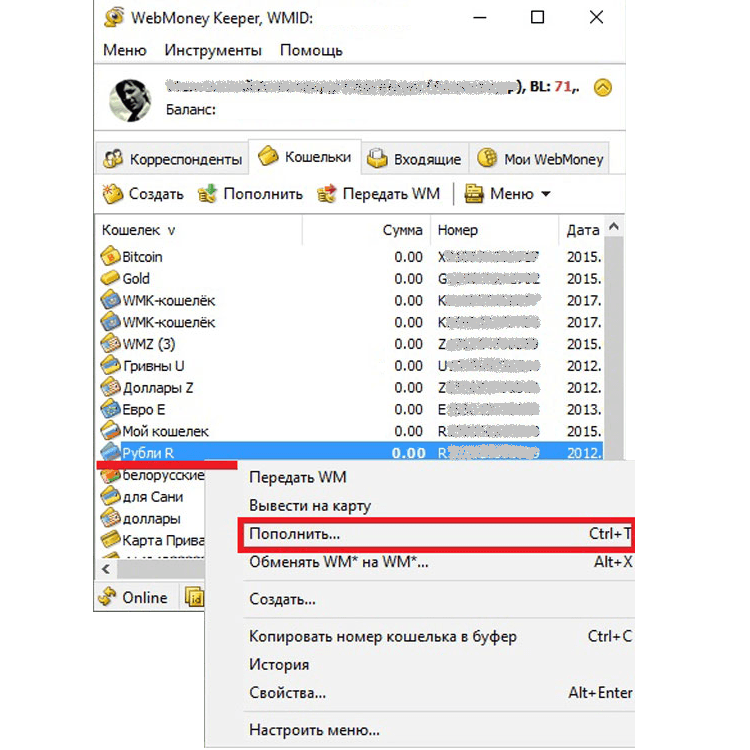Click the Мой кошелек wallet icon
750x750 pixels.
(110, 431)
